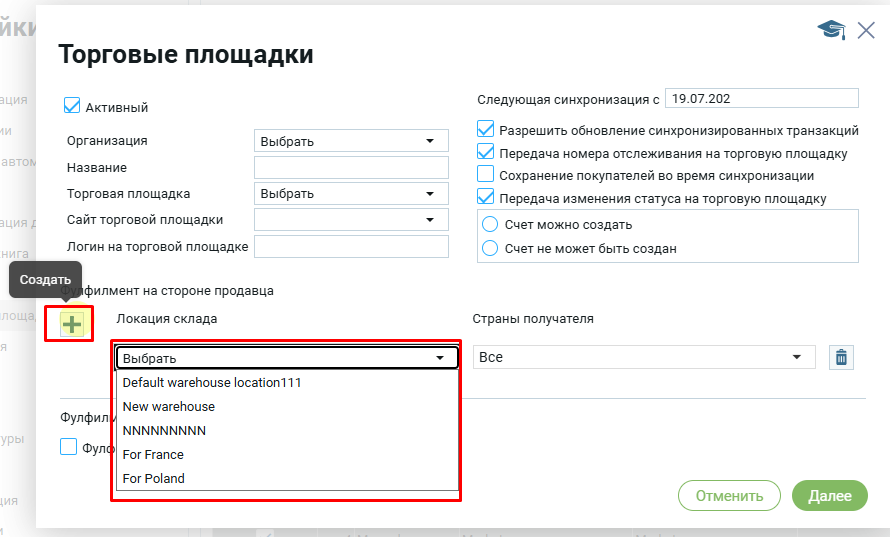890x537 pixels.
Task: Click the Название input field
Action: [351, 167]
